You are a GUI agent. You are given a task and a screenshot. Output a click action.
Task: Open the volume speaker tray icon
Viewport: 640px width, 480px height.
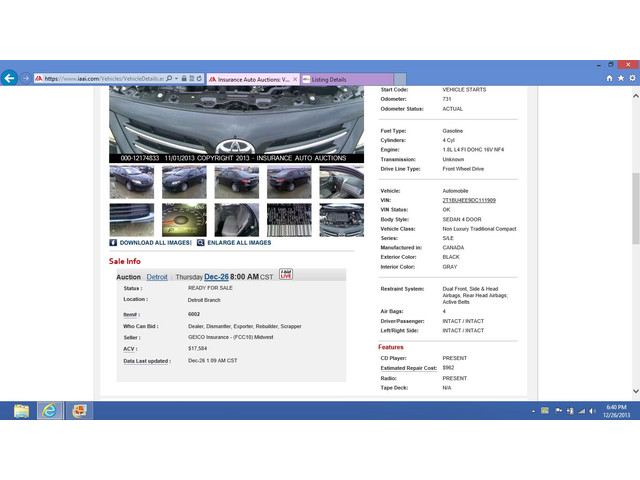point(592,411)
